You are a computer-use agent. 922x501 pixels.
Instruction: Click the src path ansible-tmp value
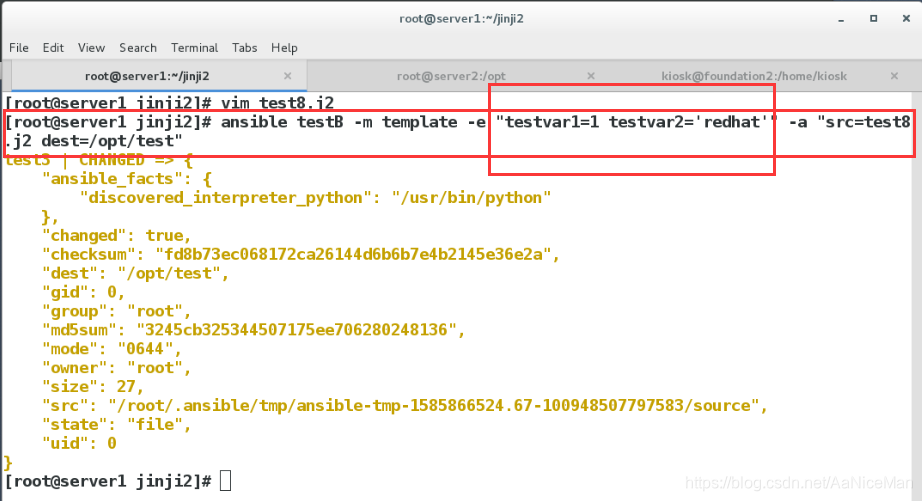(433, 406)
